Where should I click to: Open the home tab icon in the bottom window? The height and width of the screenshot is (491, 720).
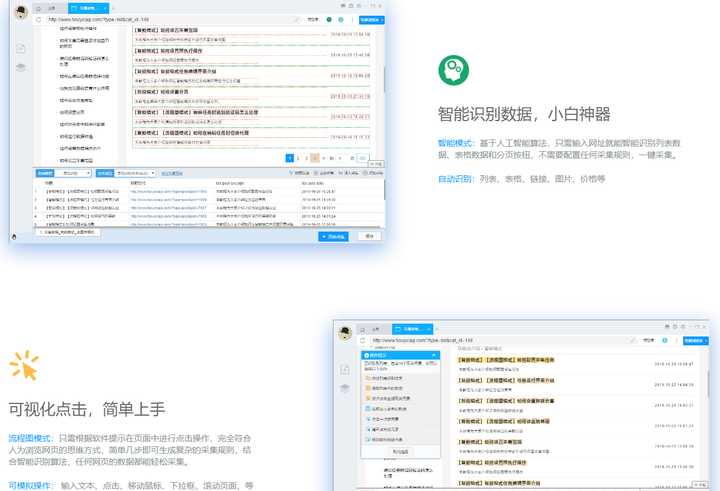363,329
